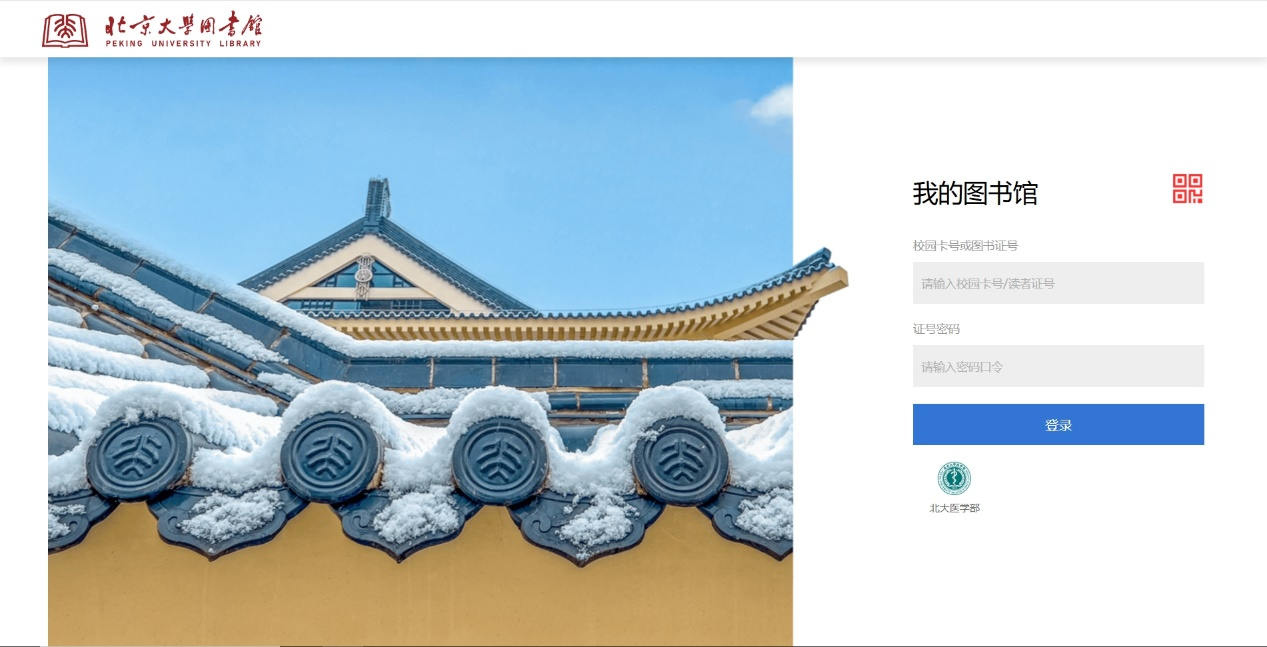Select the 北大医学部 round emblem

(x=954, y=478)
